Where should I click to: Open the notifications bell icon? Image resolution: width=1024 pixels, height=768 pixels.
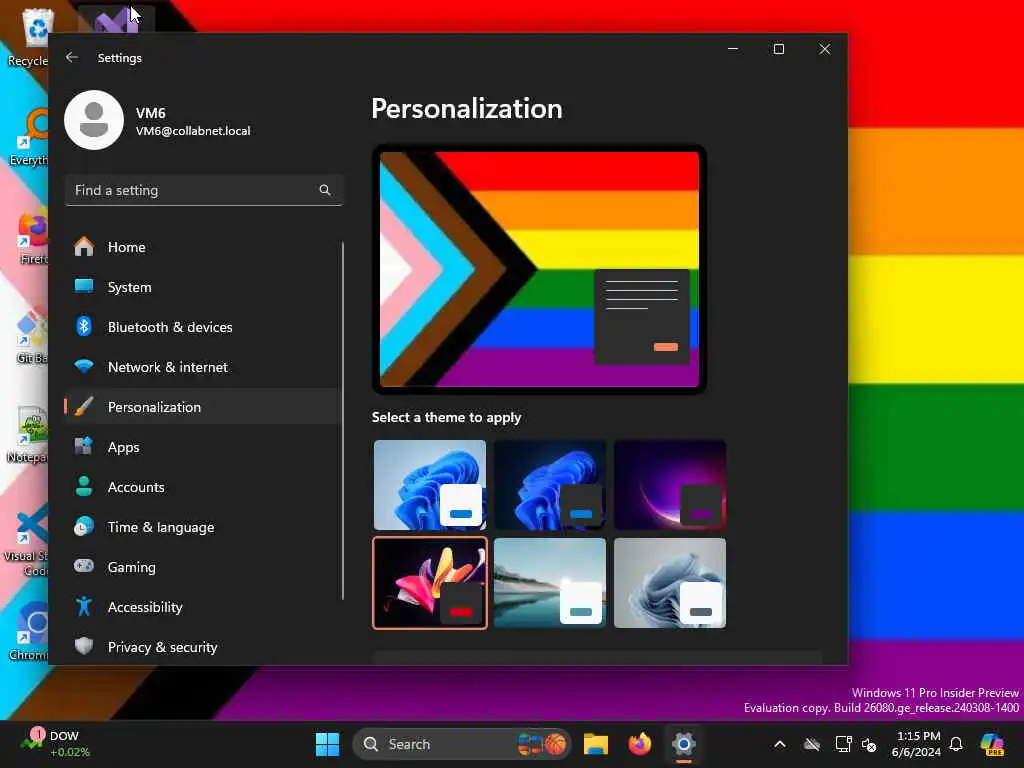click(x=956, y=744)
